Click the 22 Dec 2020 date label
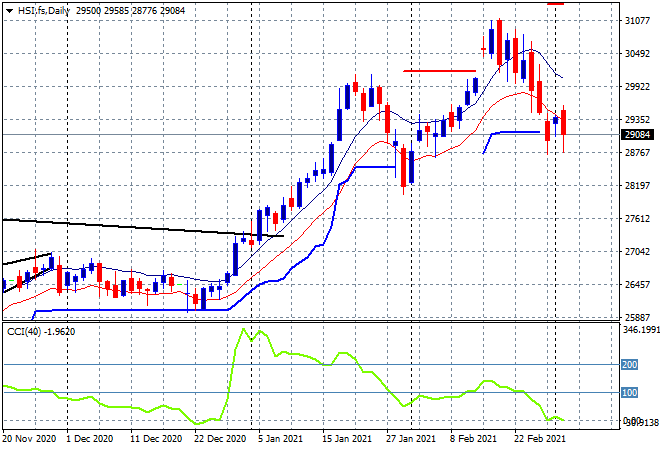This screenshot has width=660, height=450. point(220,439)
